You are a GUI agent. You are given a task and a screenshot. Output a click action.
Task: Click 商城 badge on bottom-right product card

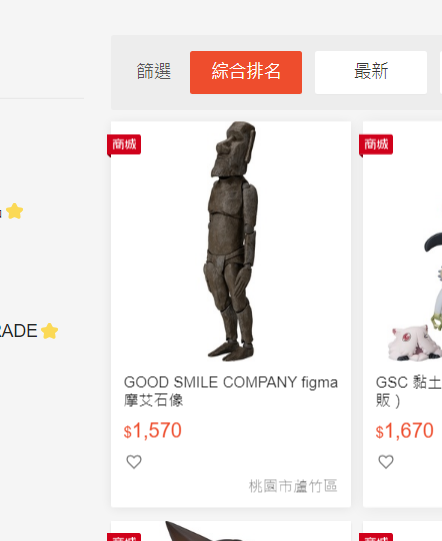pos(376,537)
